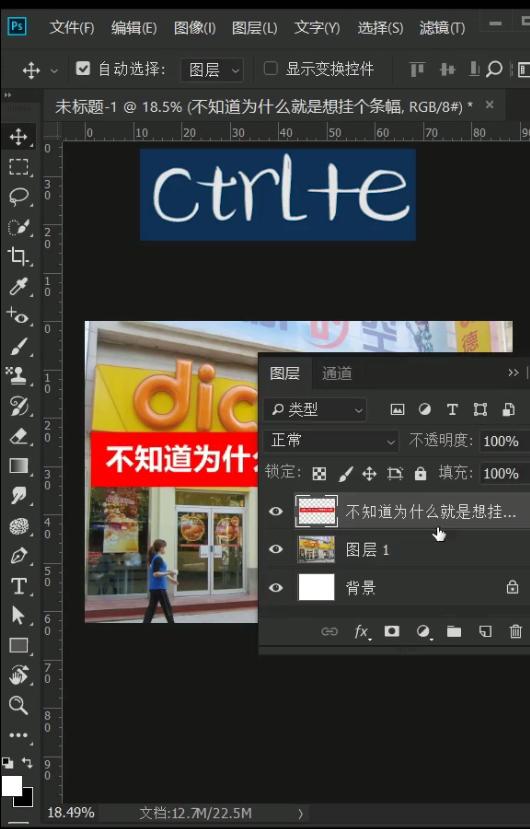Add a layer mask

pyautogui.click(x=392, y=631)
